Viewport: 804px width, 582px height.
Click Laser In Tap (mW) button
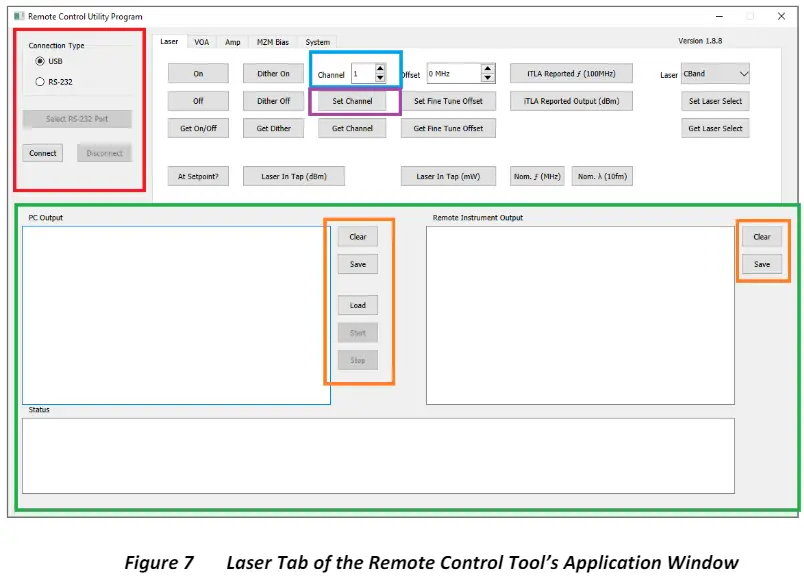tap(448, 176)
